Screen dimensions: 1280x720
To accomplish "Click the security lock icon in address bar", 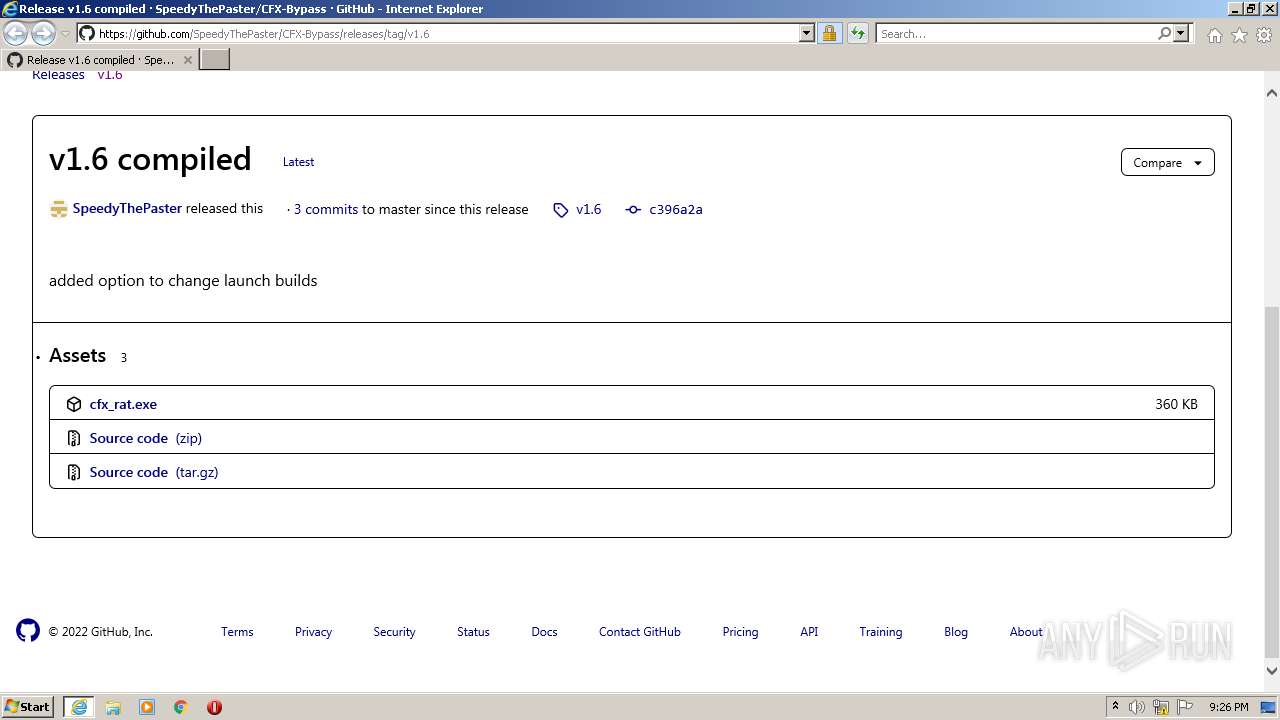I will point(829,33).
